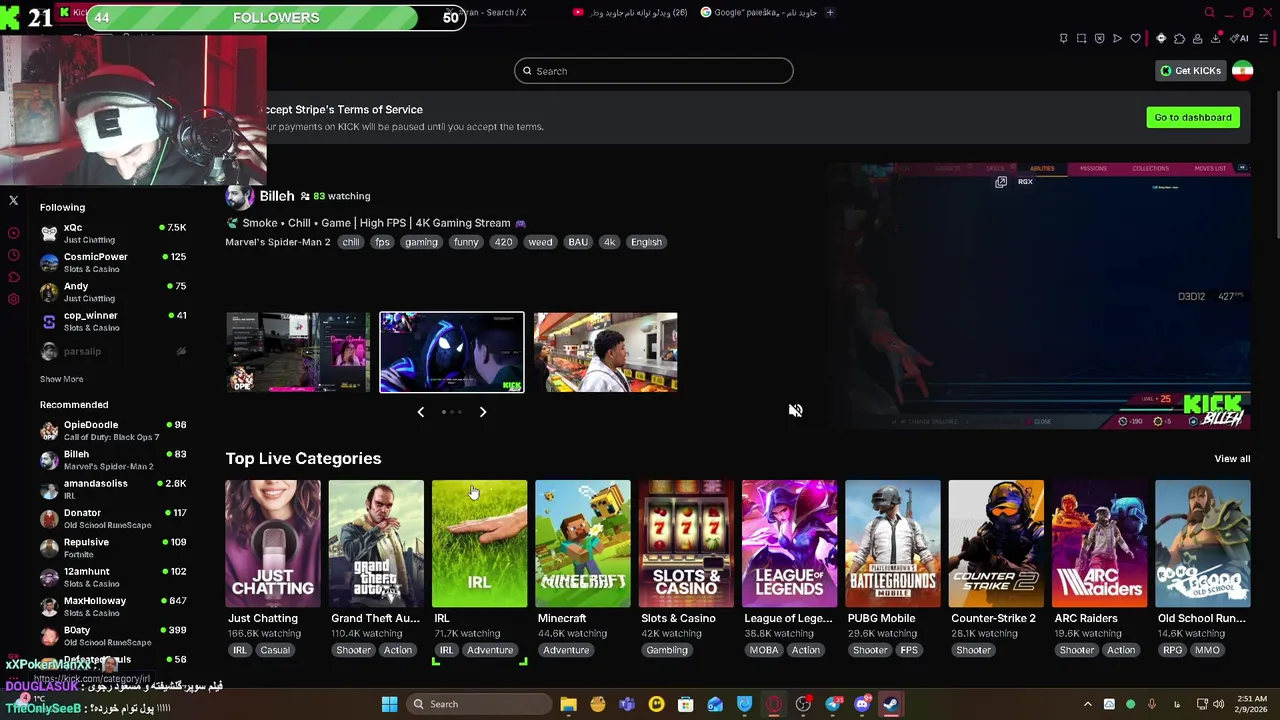Click the heart bookmark icon in toolbar
Image resolution: width=1280 pixels, height=720 pixels.
click(1135, 38)
